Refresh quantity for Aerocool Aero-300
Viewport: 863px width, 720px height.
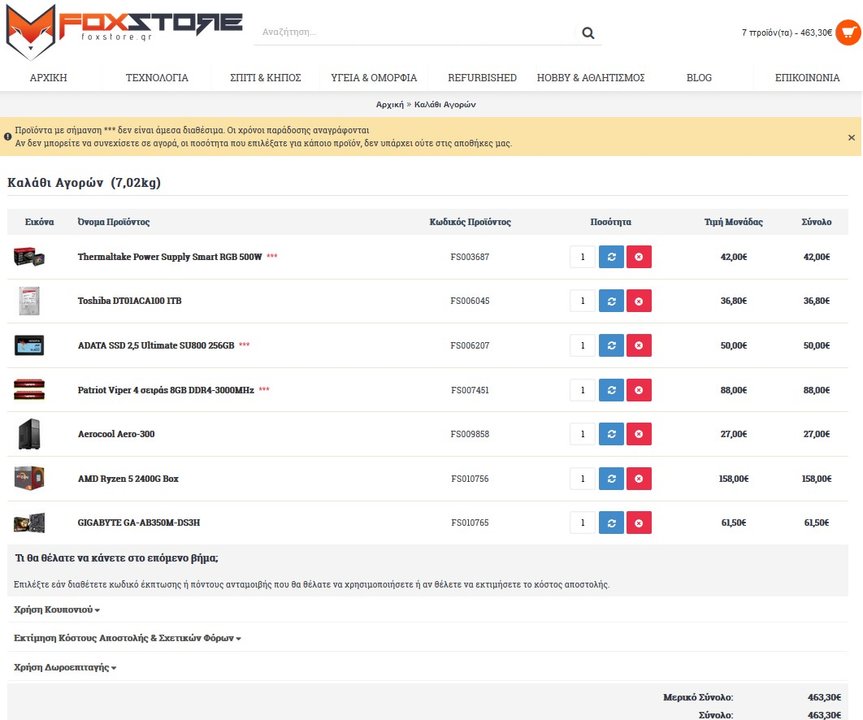pyautogui.click(x=611, y=434)
